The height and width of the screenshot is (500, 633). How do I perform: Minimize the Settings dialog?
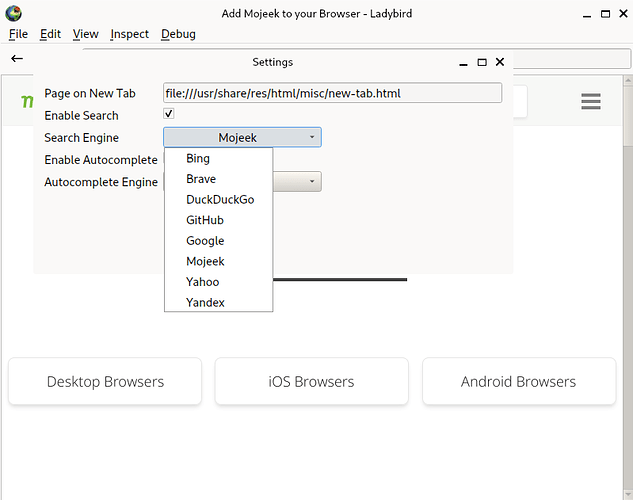[x=463, y=63]
